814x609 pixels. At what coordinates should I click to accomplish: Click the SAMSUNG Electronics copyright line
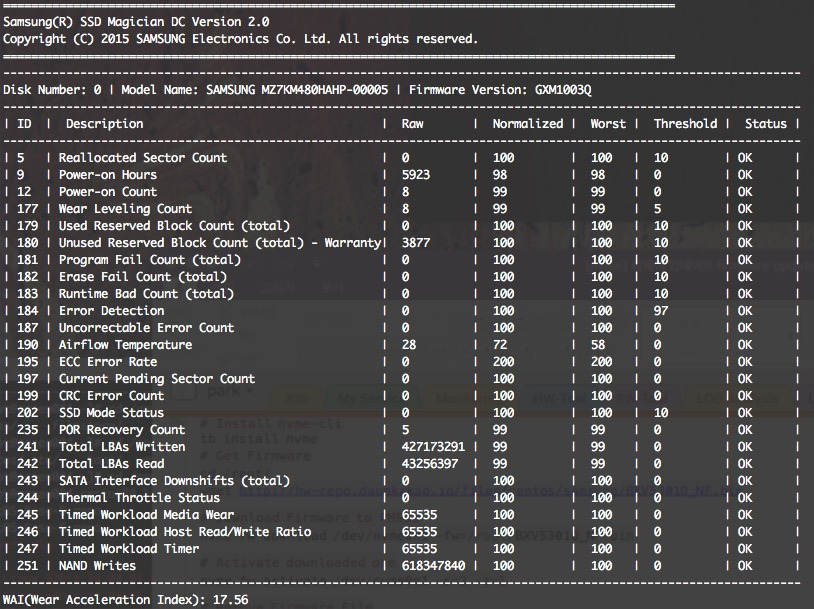240,39
